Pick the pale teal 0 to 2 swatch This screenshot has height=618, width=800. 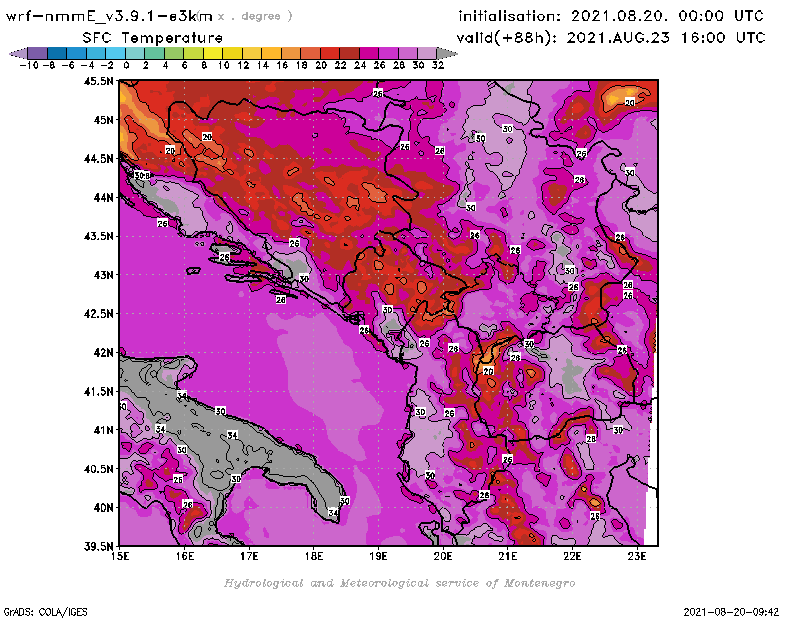135,53
